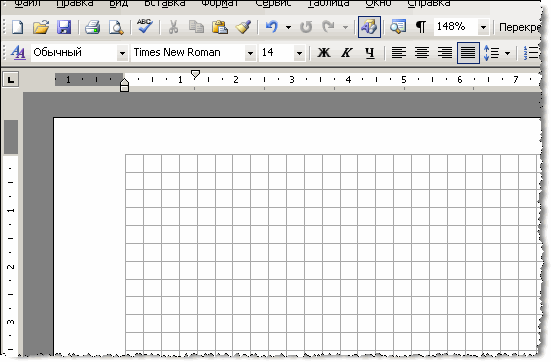Create a new blank document
Screen dimensions: 551x362
(18, 27)
